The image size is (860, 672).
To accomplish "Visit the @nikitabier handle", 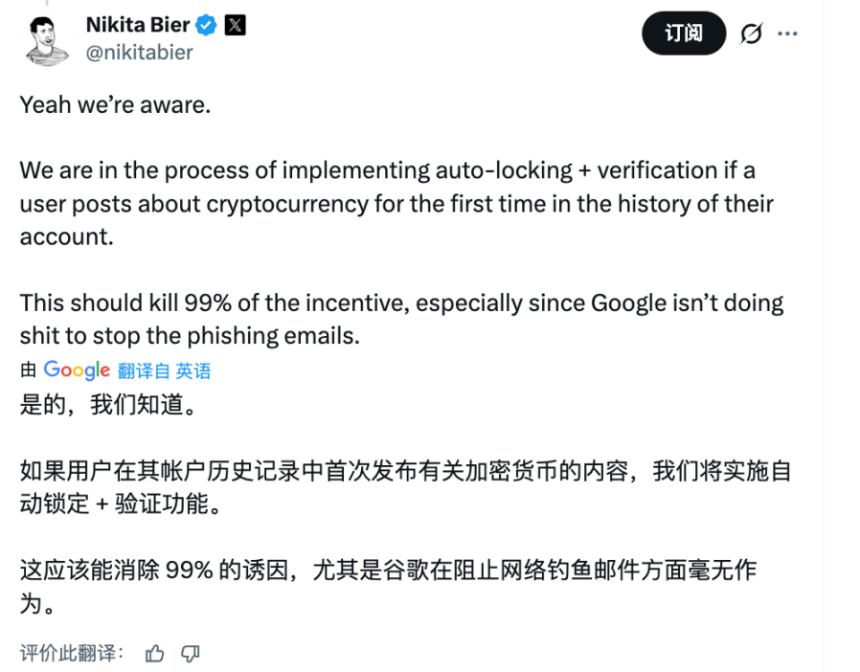I will (x=139, y=52).
